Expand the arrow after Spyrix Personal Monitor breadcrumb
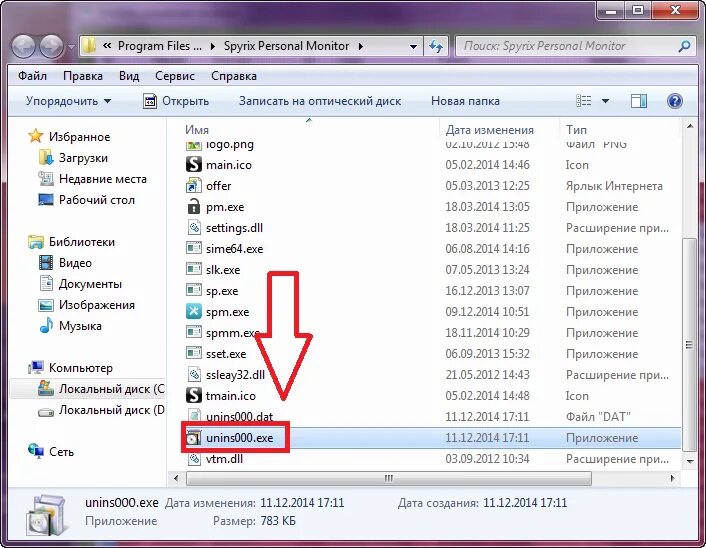Screen dimensions: 706x548 click(x=361, y=46)
